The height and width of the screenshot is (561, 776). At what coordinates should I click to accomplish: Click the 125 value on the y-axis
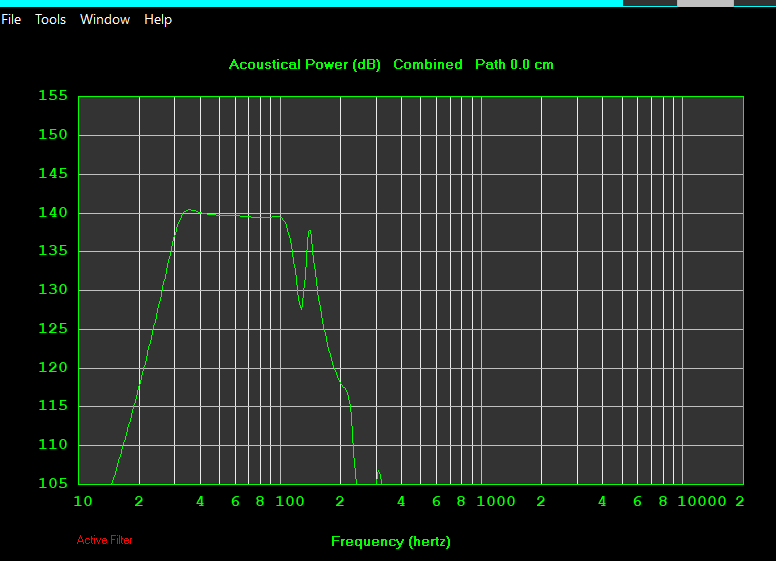(53, 328)
